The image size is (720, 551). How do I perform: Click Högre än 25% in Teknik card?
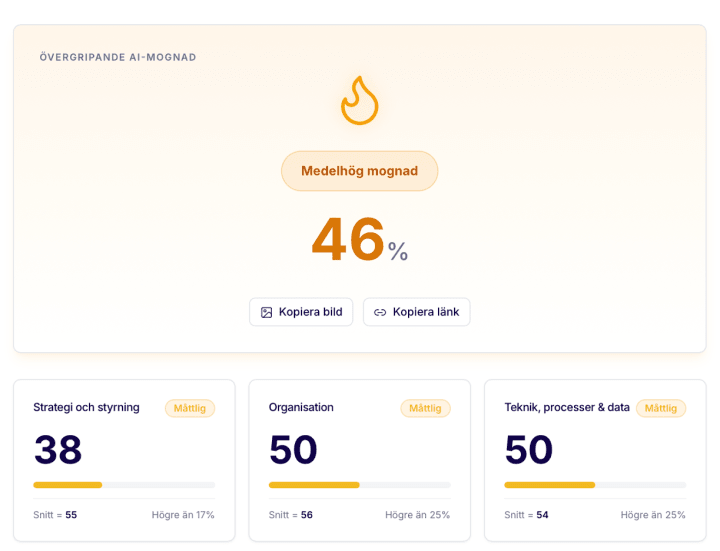coord(653,515)
